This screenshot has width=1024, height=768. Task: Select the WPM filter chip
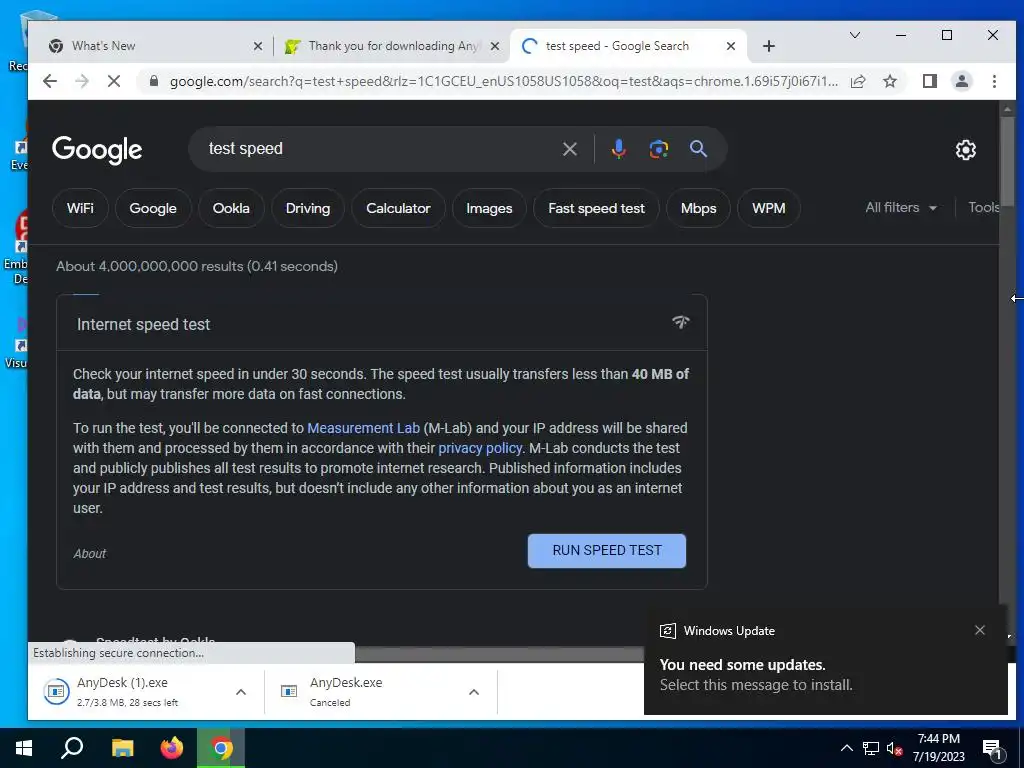[x=769, y=208]
